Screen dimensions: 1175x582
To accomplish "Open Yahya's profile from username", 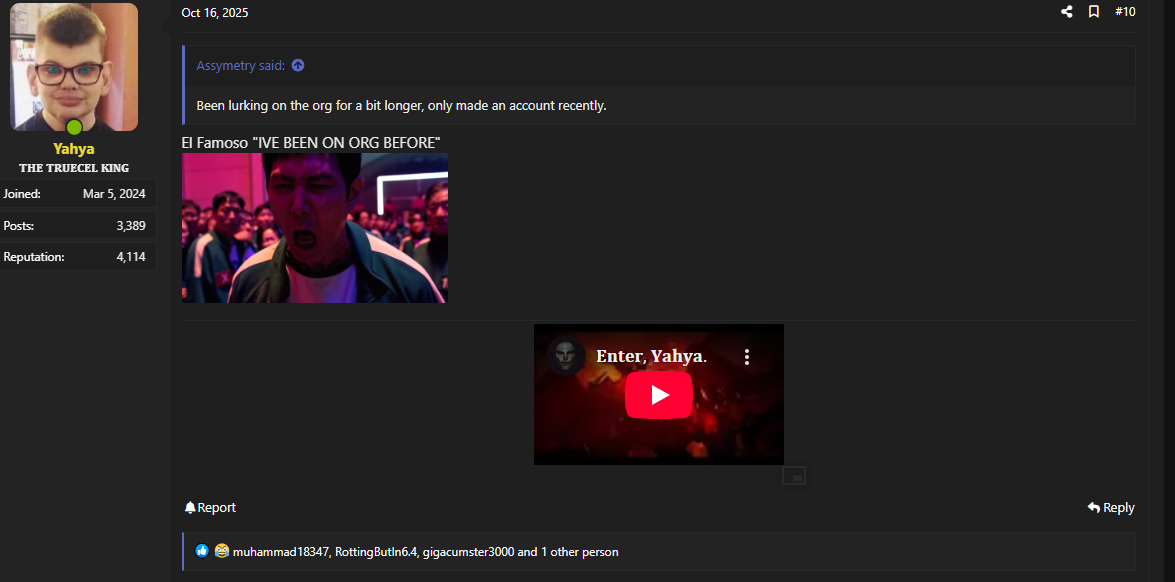I will click(x=74, y=149).
